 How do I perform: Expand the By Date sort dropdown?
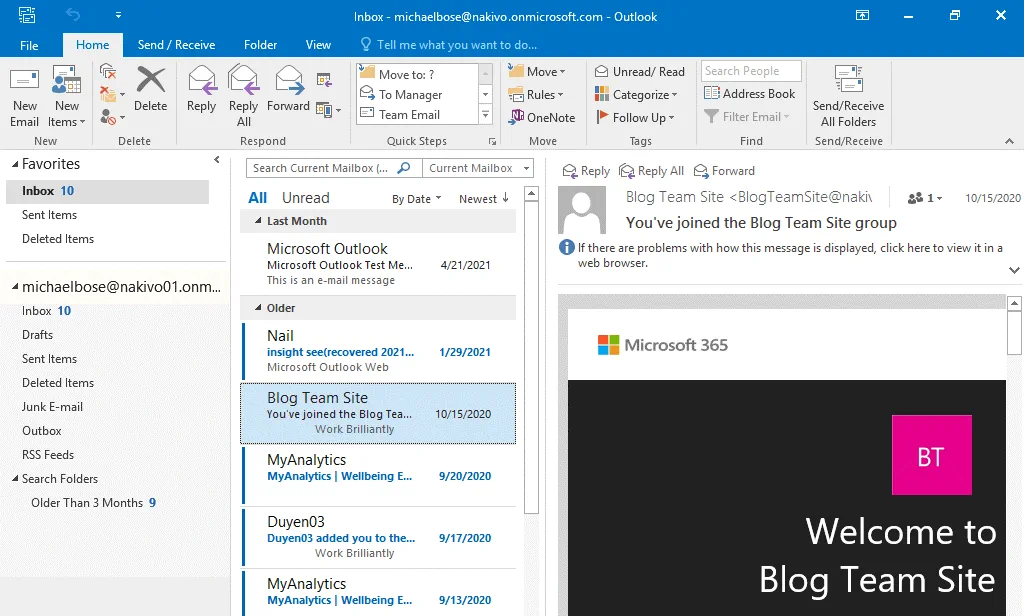(417, 199)
